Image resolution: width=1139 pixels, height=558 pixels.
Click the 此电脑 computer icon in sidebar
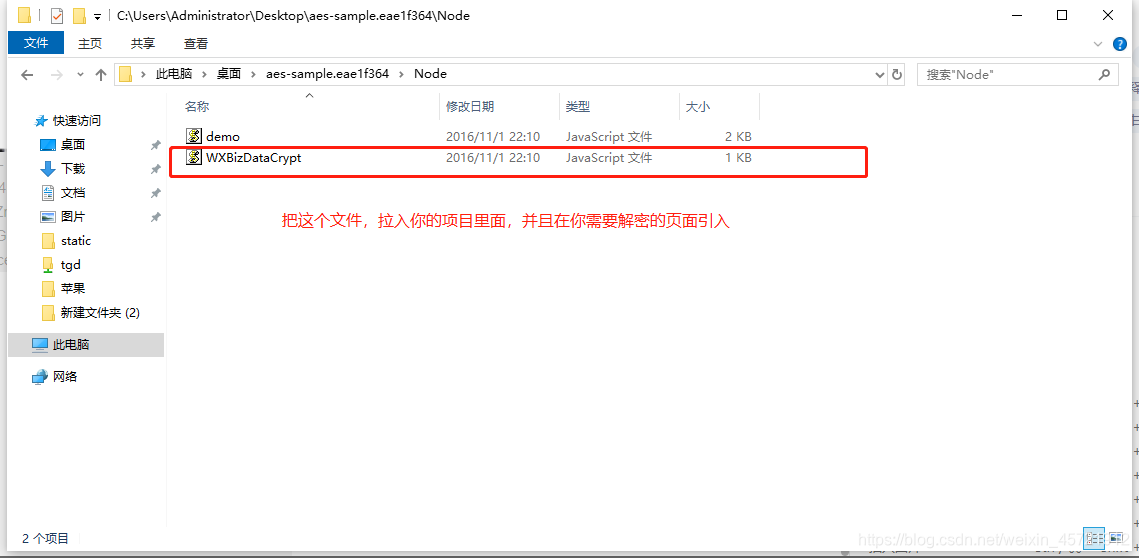click(40, 345)
